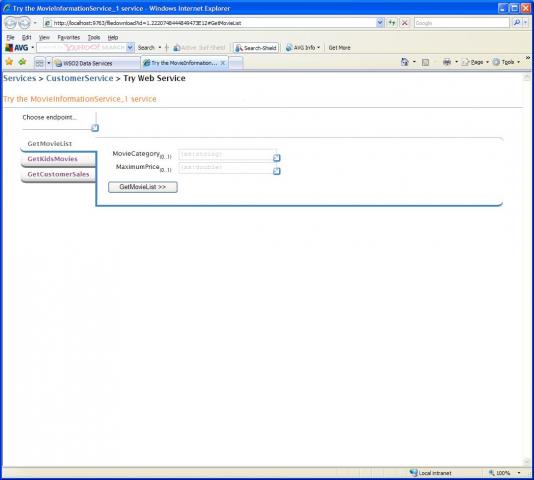Click the GetMovieList >> button
This screenshot has height=480, width=534.
[143, 187]
